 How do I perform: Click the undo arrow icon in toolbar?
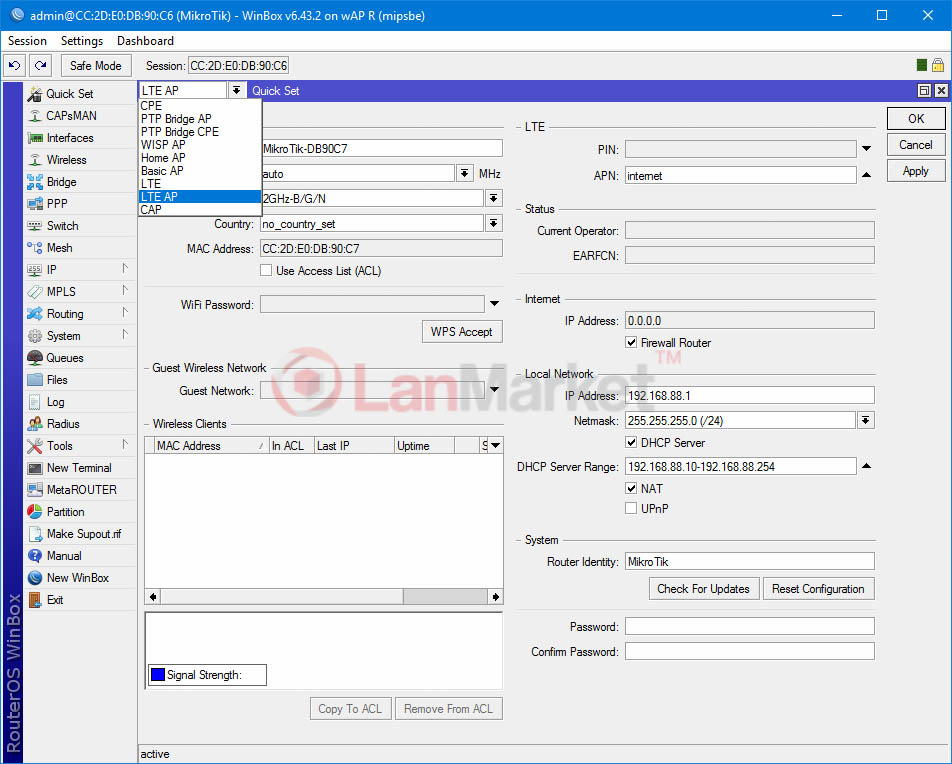(x=14, y=66)
